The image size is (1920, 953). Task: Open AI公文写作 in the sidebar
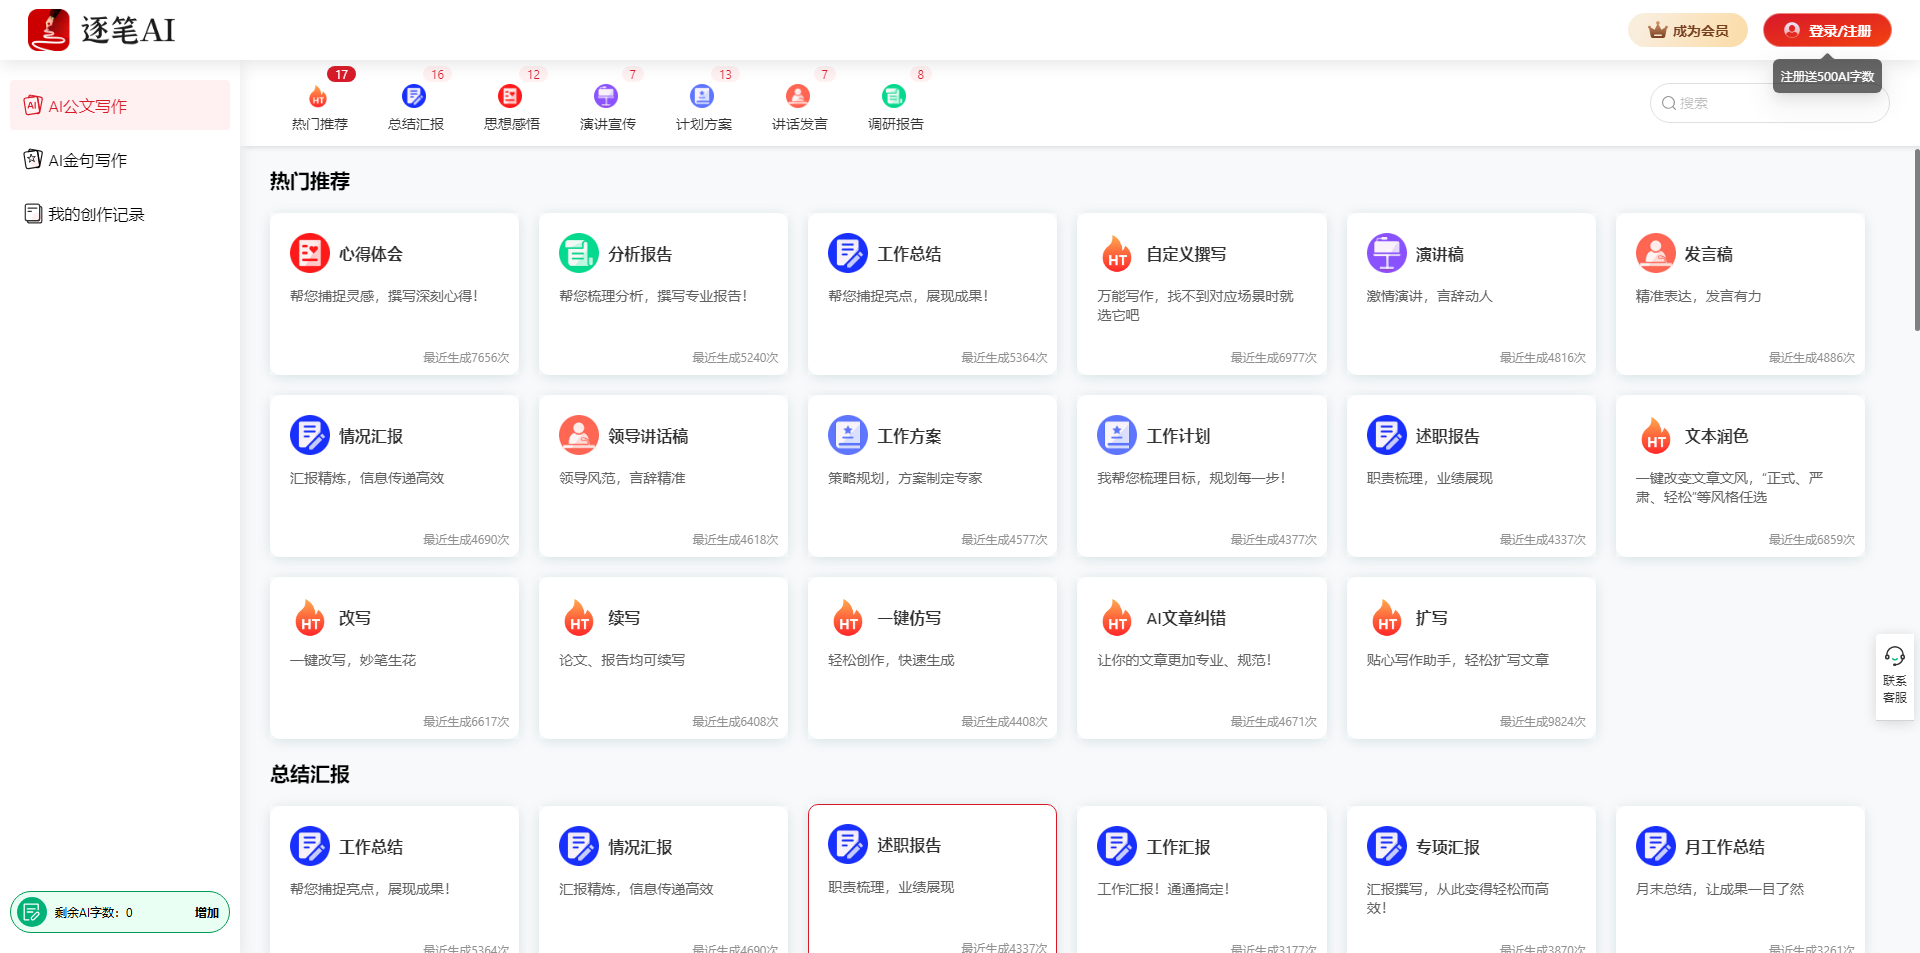[120, 105]
